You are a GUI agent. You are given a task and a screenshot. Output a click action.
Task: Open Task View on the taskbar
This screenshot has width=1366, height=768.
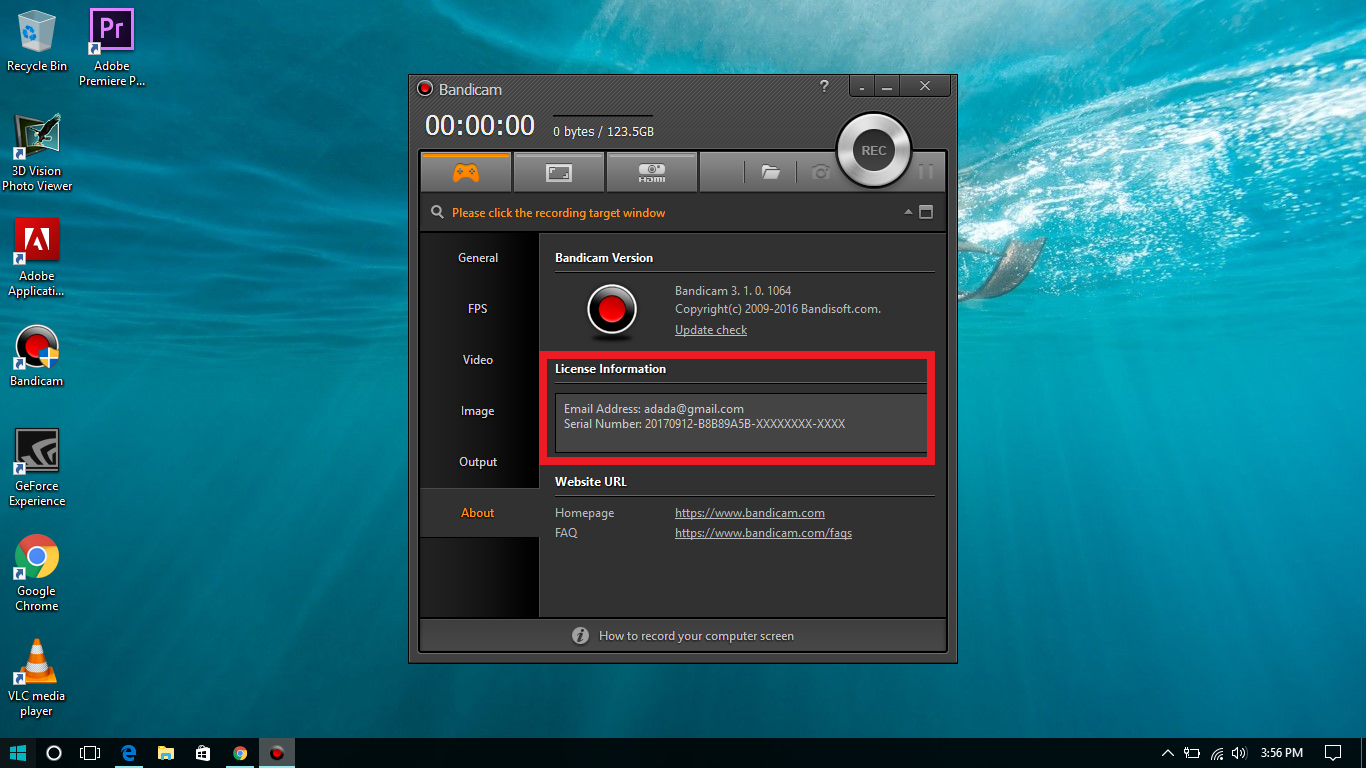pyautogui.click(x=90, y=753)
